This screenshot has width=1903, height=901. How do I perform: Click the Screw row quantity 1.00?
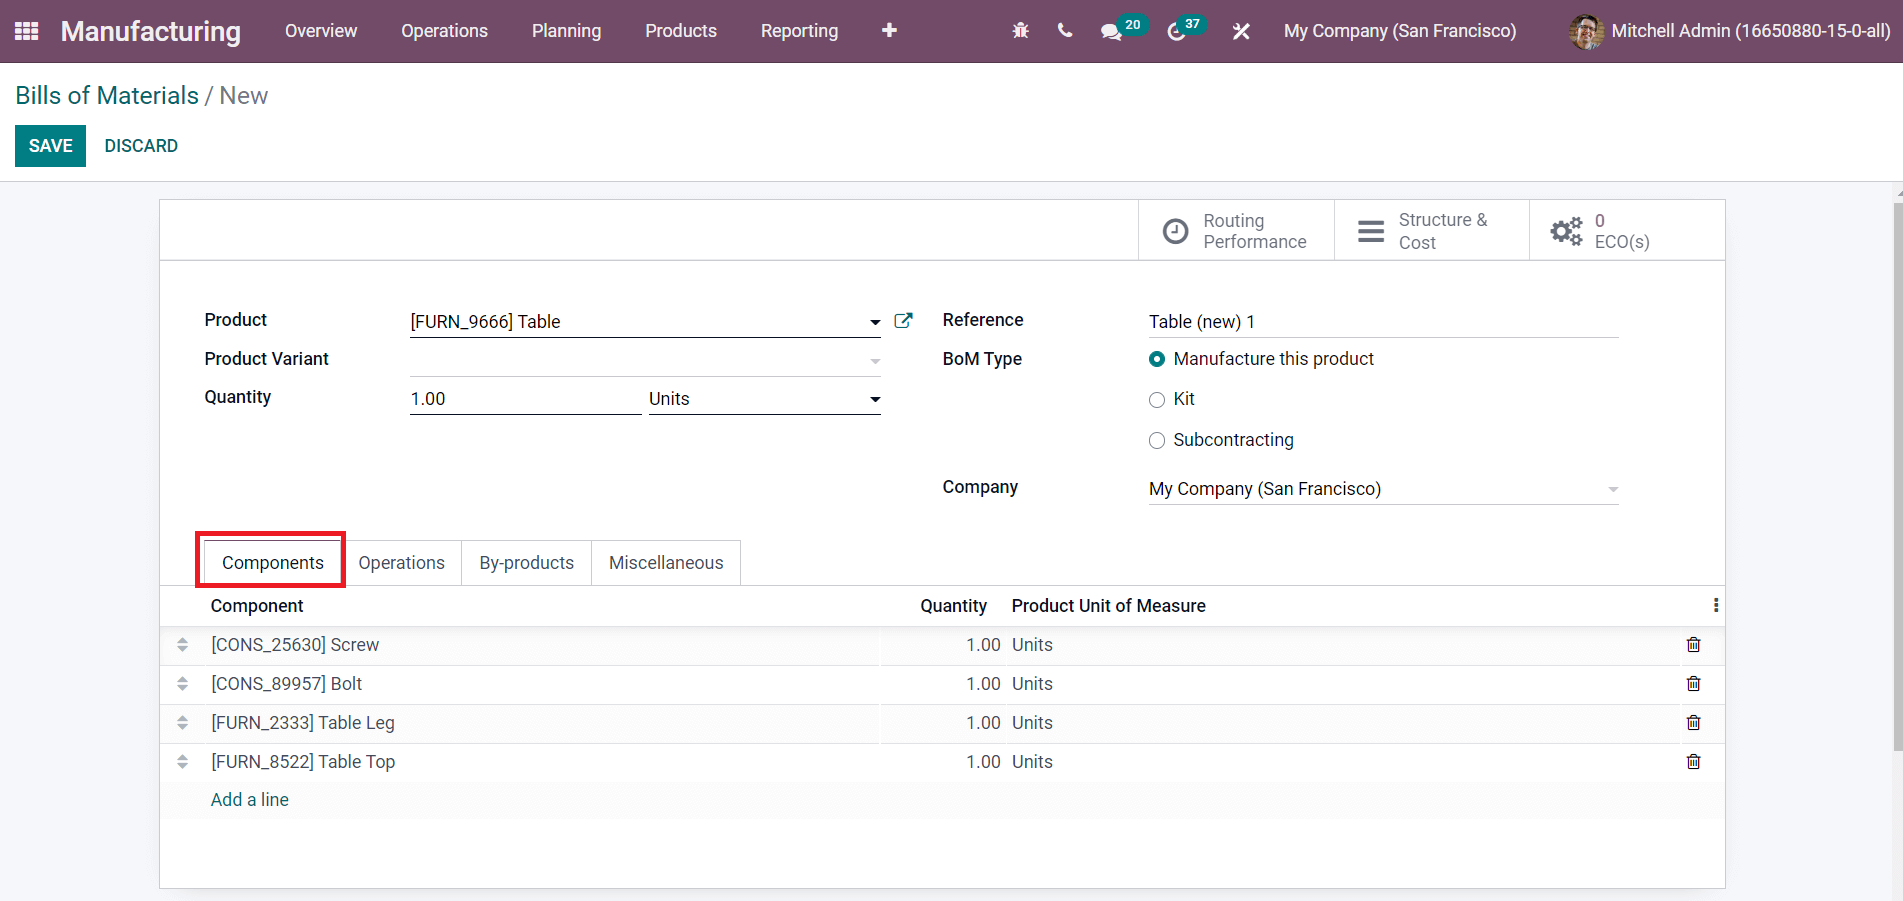[983, 645]
